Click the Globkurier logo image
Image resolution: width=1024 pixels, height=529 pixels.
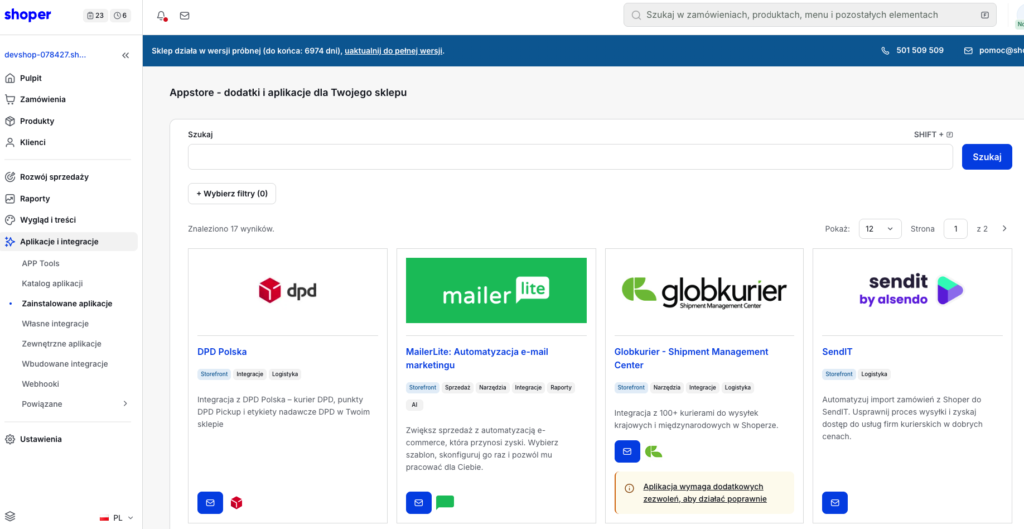(x=704, y=293)
